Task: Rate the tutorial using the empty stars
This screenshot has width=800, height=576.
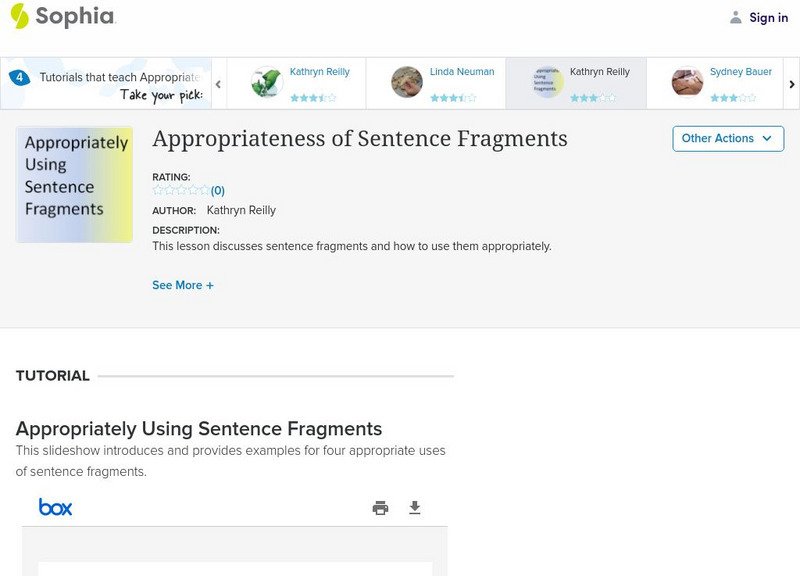Action: pyautogui.click(x=181, y=190)
